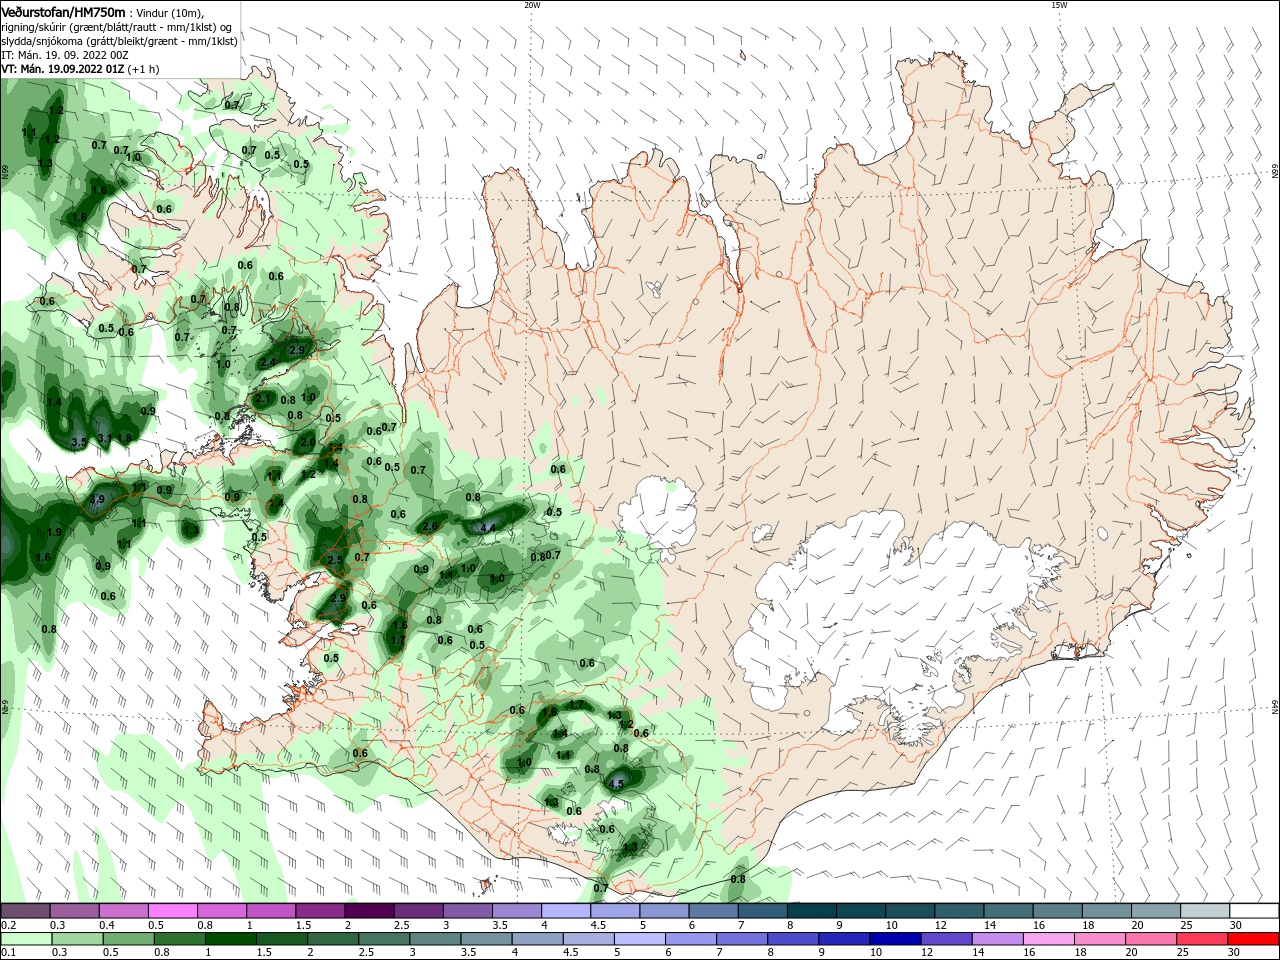Click the dark plum 2 swatch in top legend row
Image resolution: width=1280 pixels, height=960 pixels.
pyautogui.click(x=369, y=911)
